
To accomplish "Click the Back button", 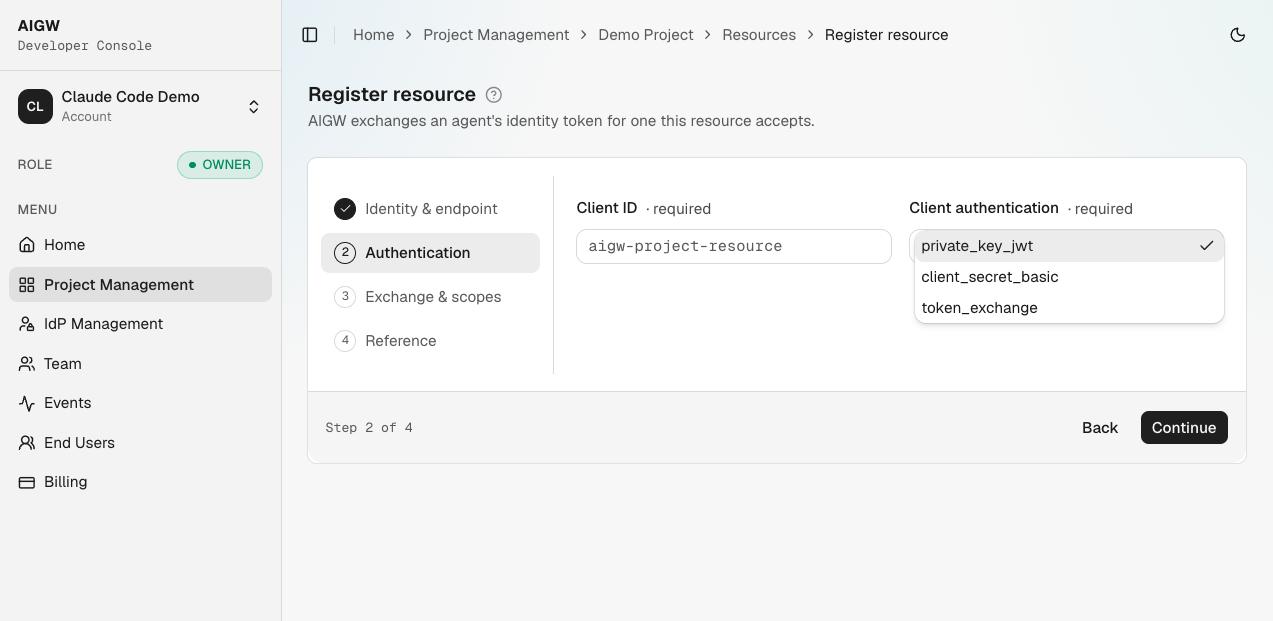I will coord(1100,428).
